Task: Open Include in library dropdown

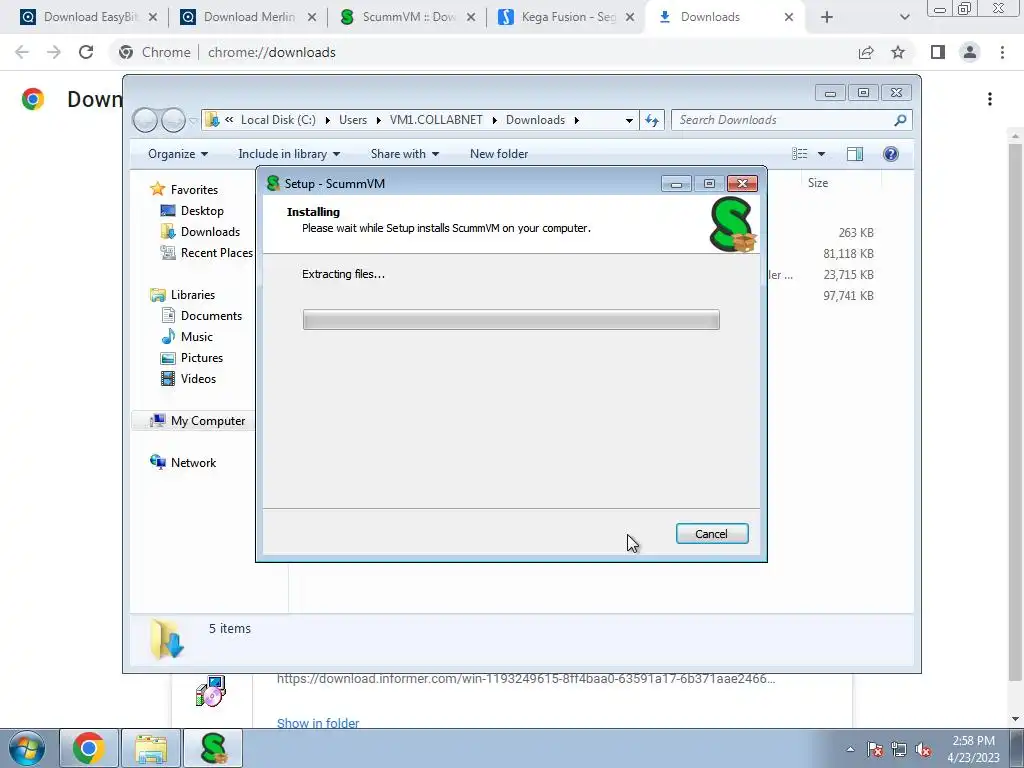Action: point(289,153)
